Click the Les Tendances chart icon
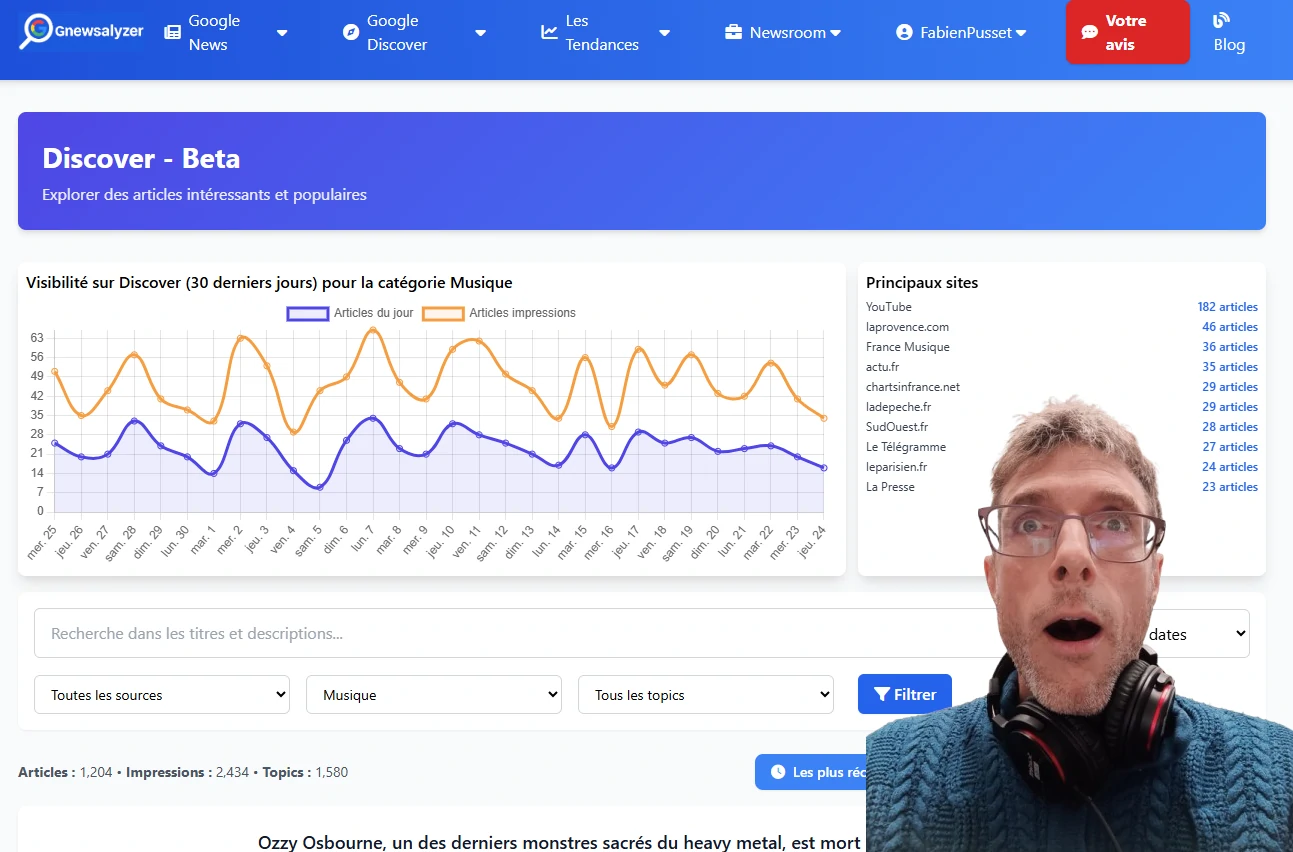The image size is (1293, 852). 550,32
